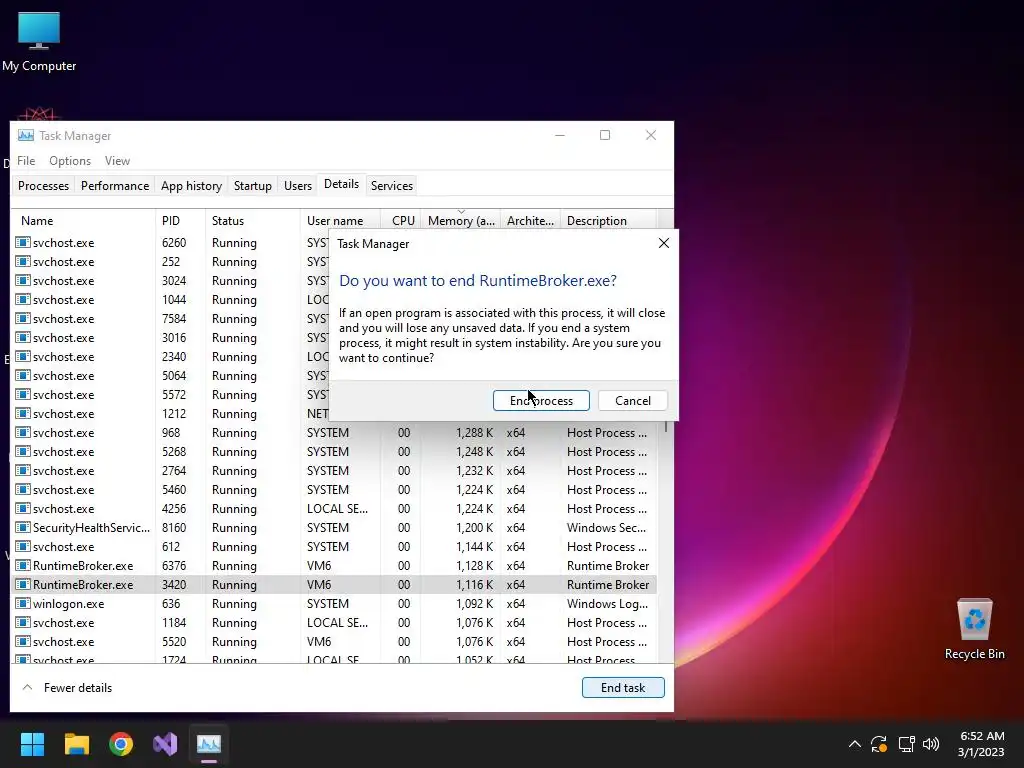Image resolution: width=1024 pixels, height=768 pixels.
Task: Close the RuntimeBroker confirmation dialog
Action: (x=664, y=243)
